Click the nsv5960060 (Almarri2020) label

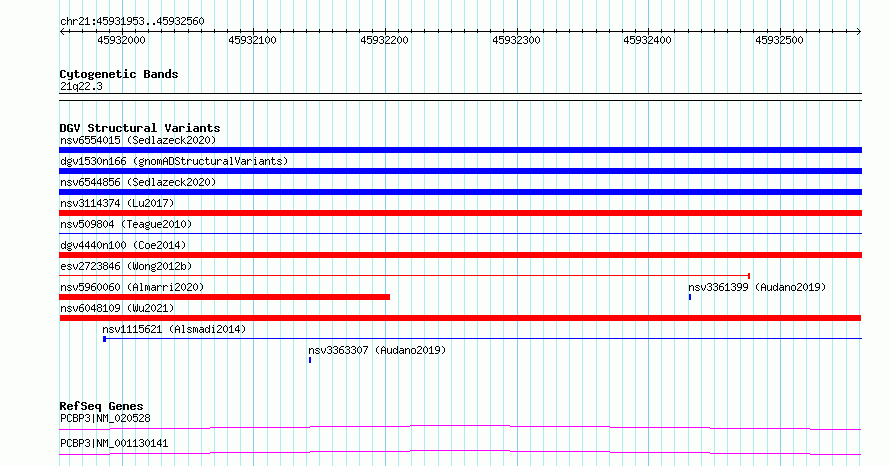(132, 287)
